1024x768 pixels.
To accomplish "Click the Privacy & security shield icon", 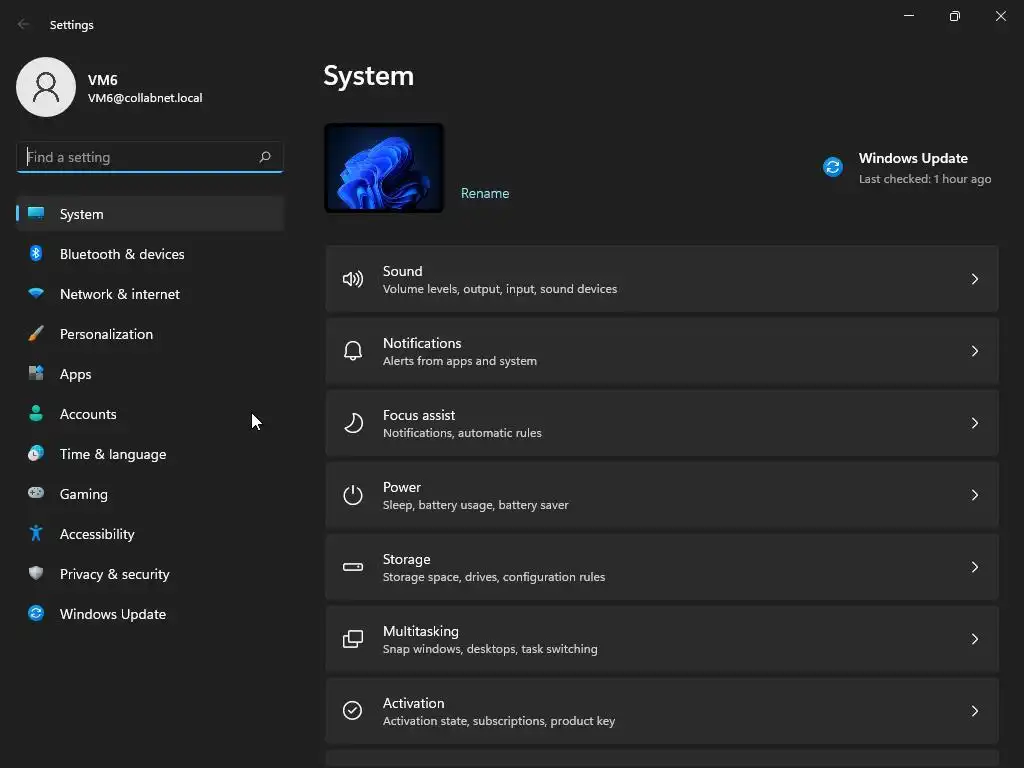I will pos(36,574).
